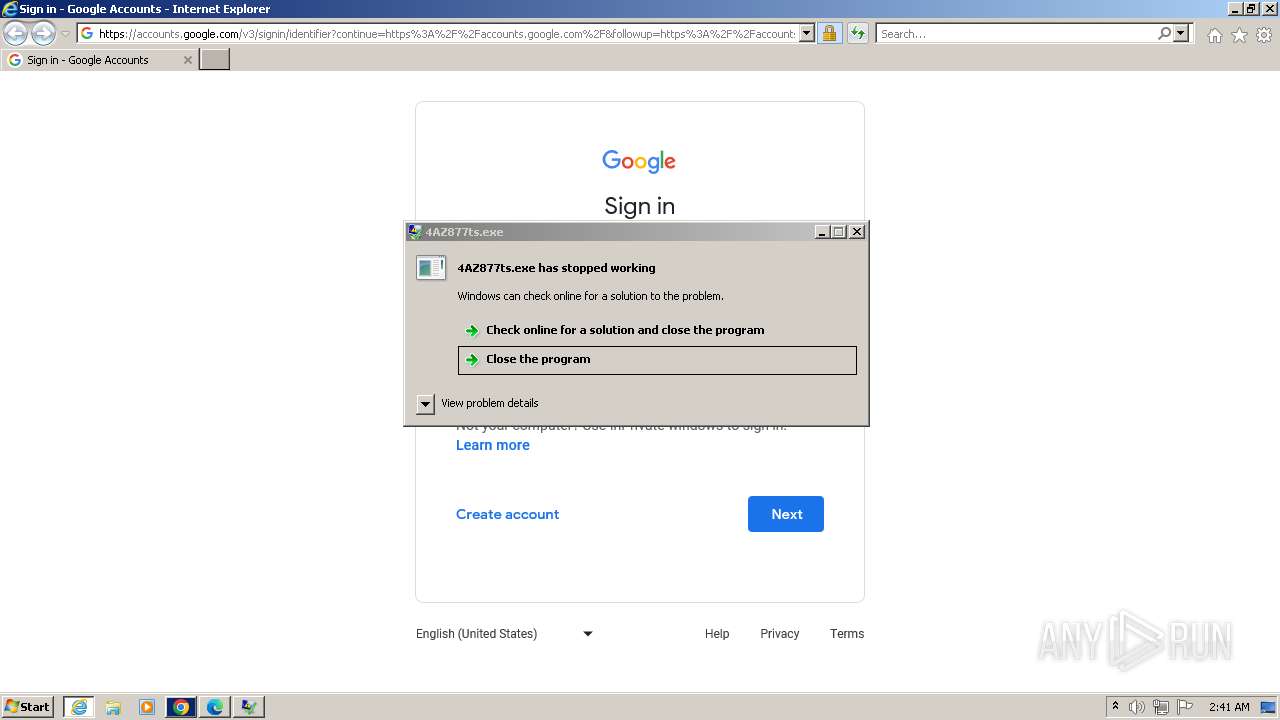Click the 4AZ877ts.exe dialog title icon
The image size is (1280, 720).
click(415, 232)
